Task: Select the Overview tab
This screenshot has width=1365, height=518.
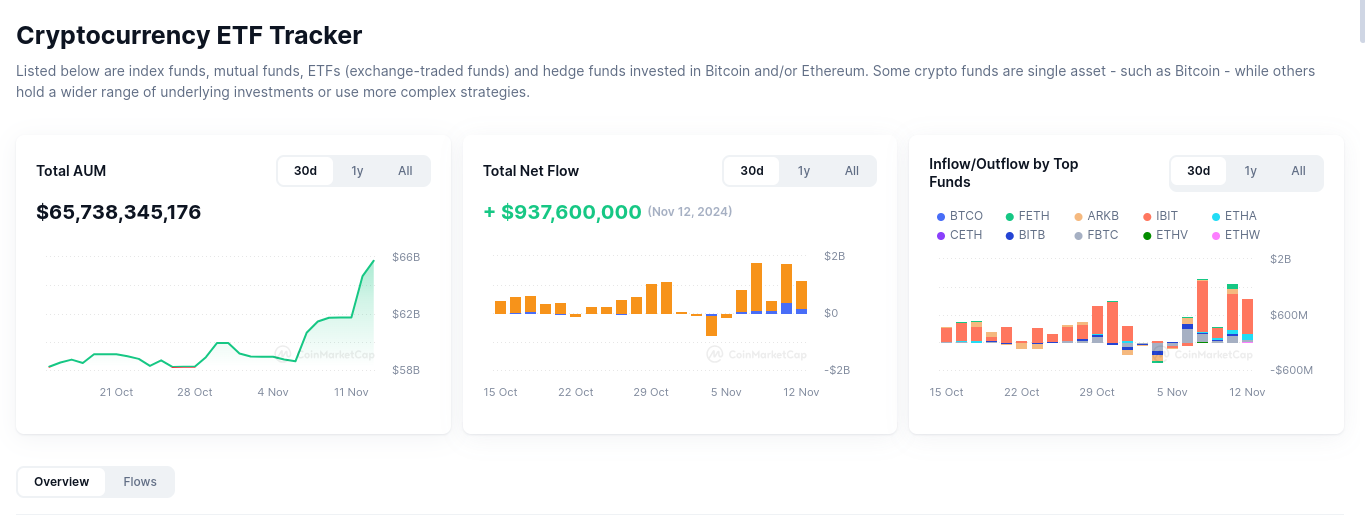Action: click(x=62, y=482)
